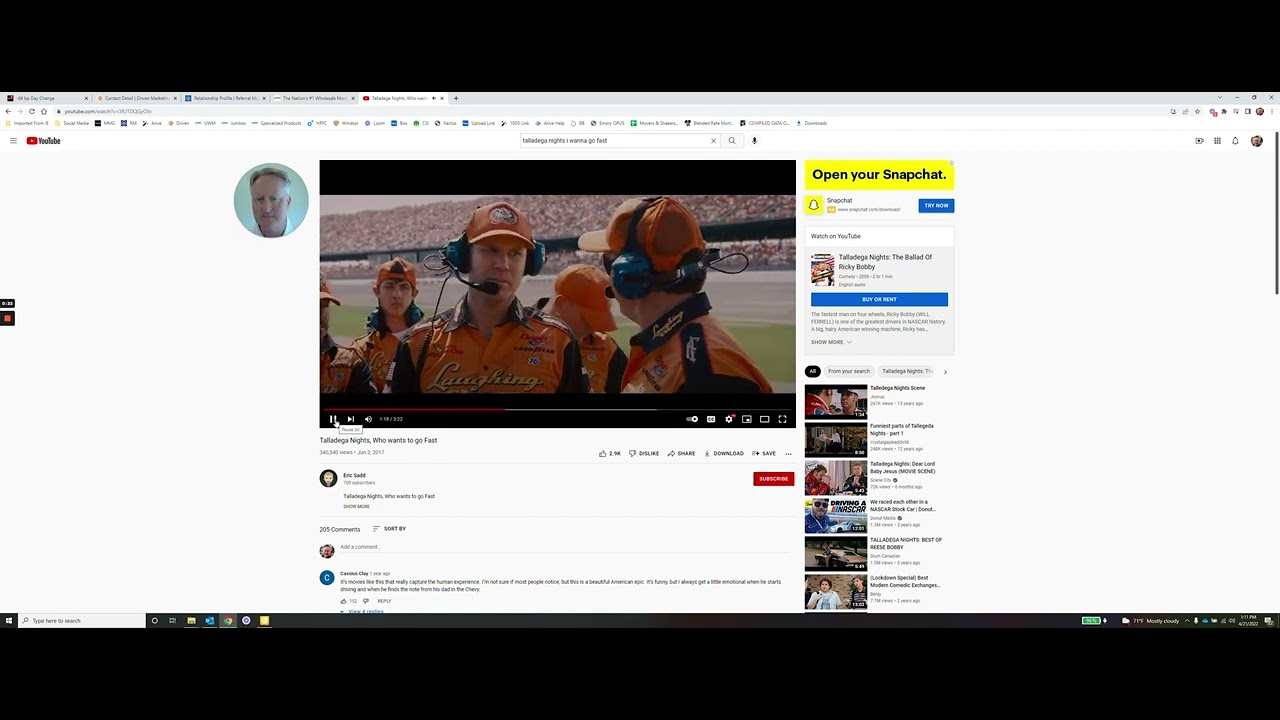Click the Windows taskbar search box
This screenshot has height=720, width=1280.
point(82,621)
